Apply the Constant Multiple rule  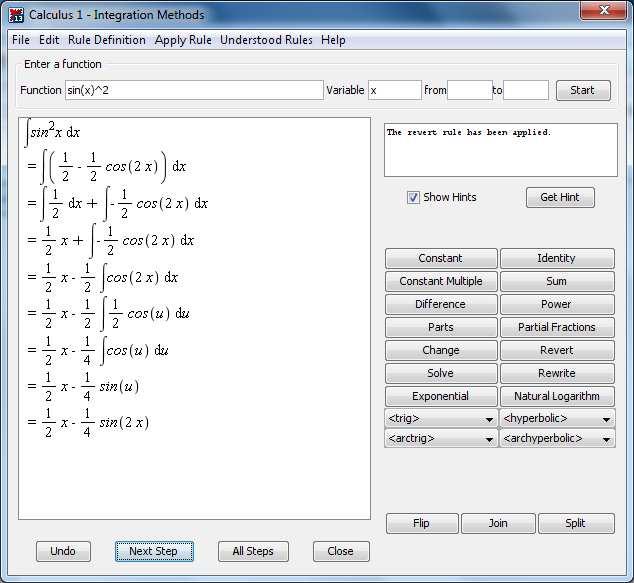441,281
